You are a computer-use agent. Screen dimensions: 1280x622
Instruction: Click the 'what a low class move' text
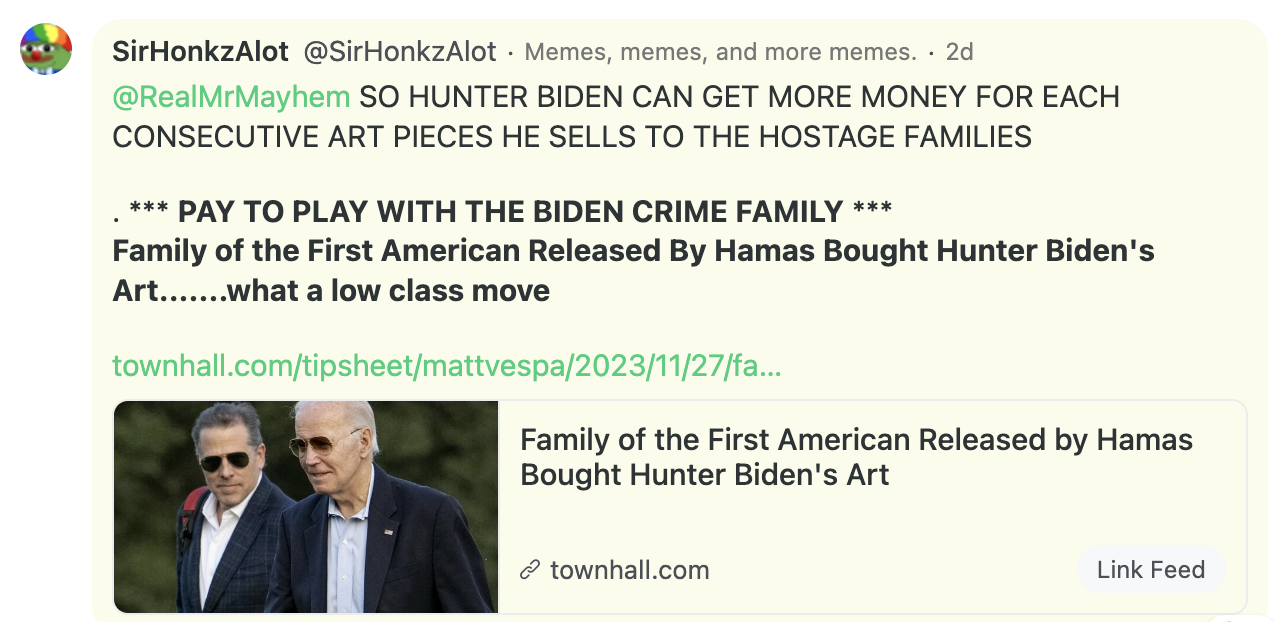[389, 291]
